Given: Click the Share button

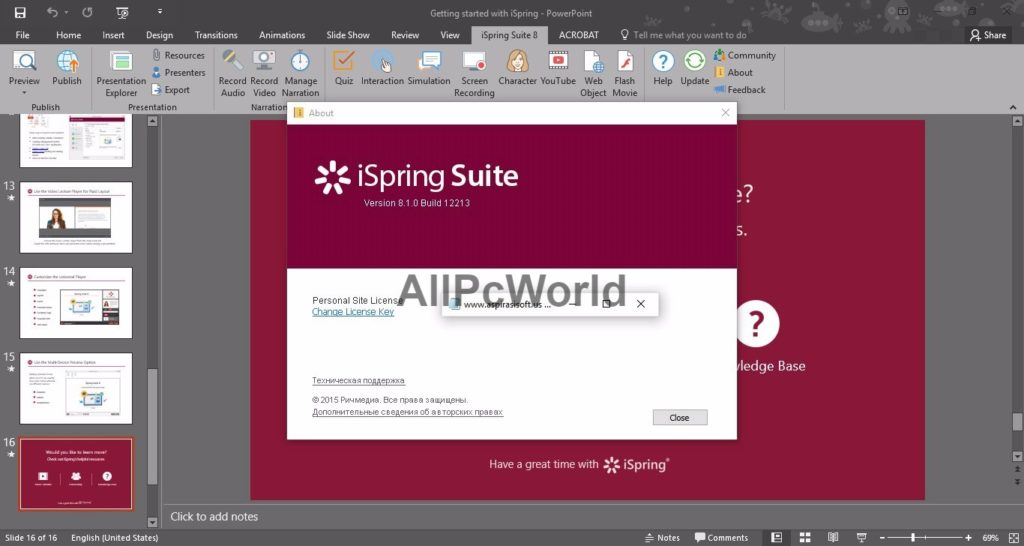Looking at the screenshot, I should tap(988, 35).
